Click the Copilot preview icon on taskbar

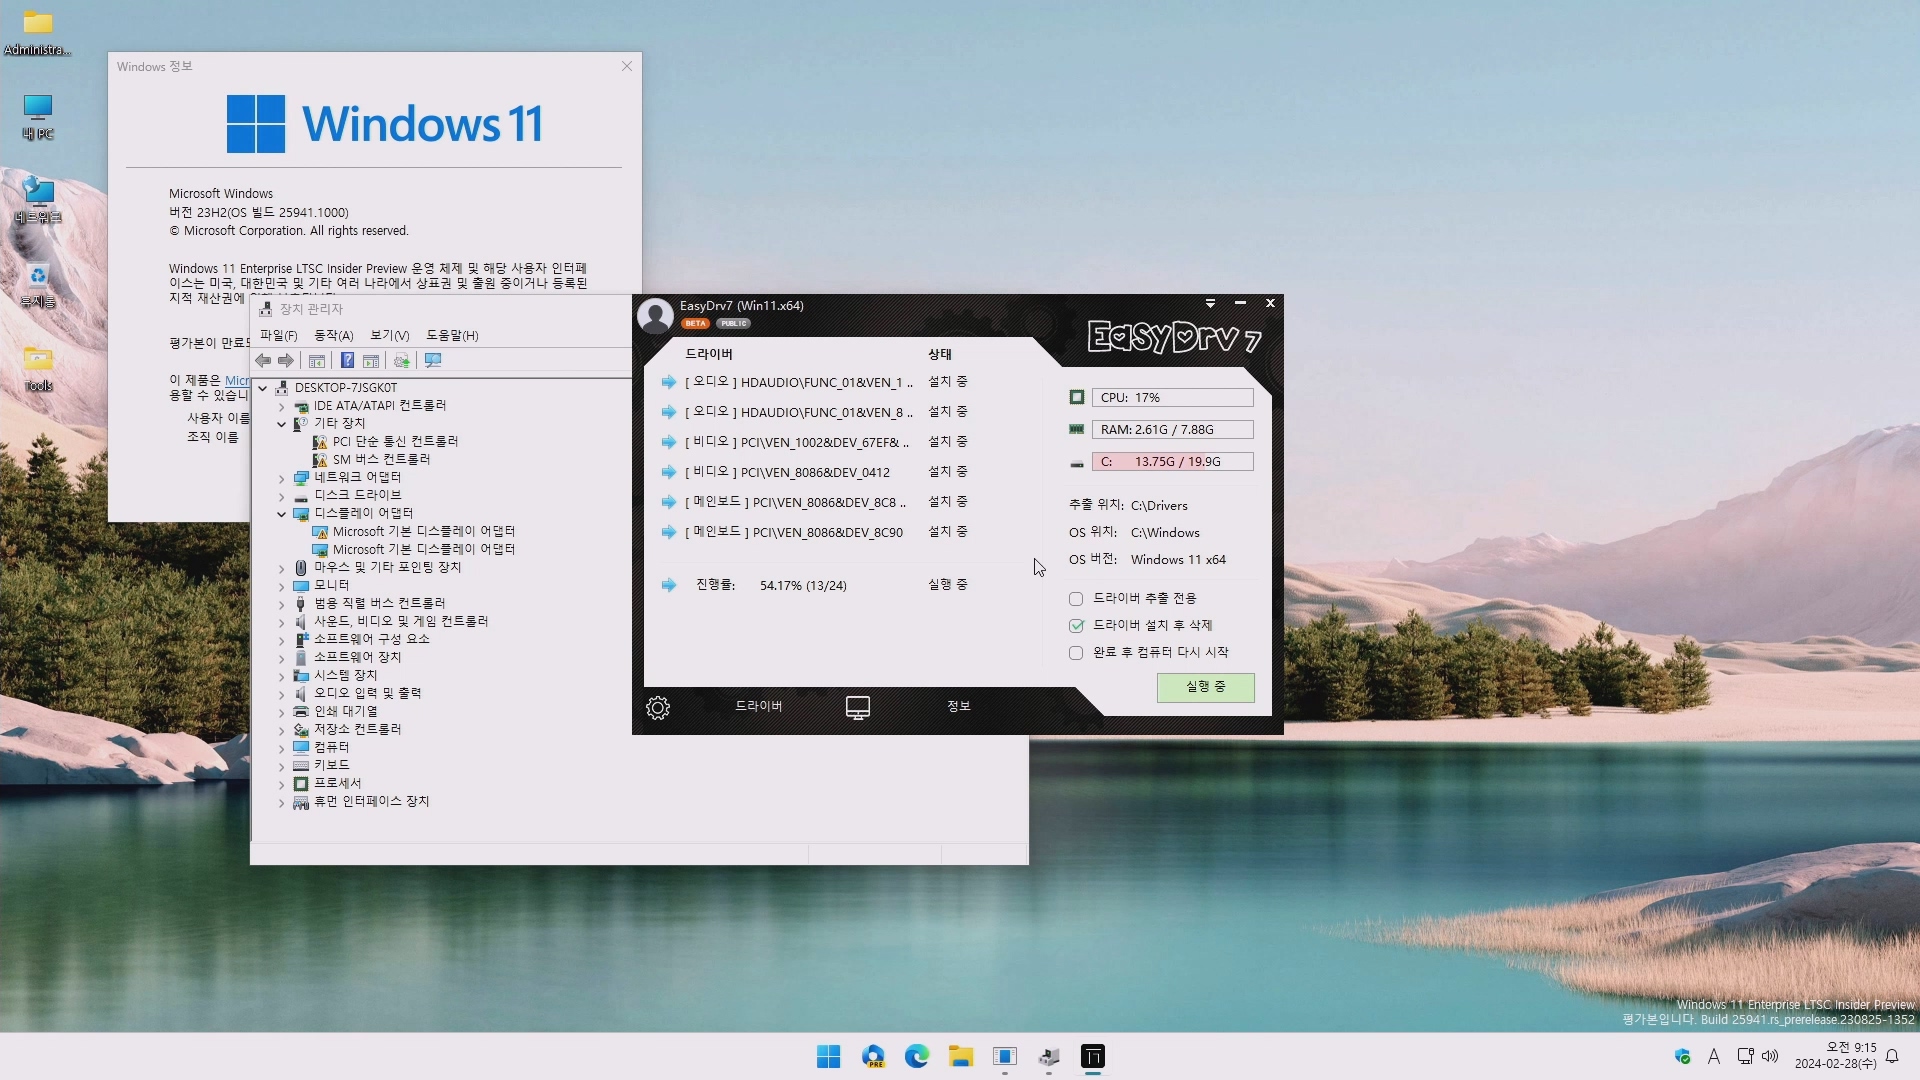[x=873, y=1057]
